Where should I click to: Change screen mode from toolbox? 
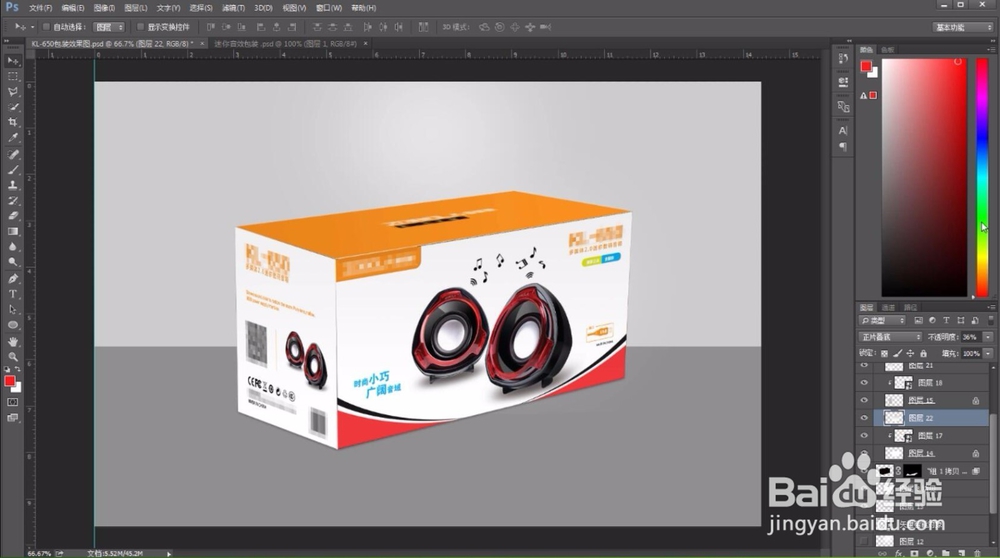[13, 418]
